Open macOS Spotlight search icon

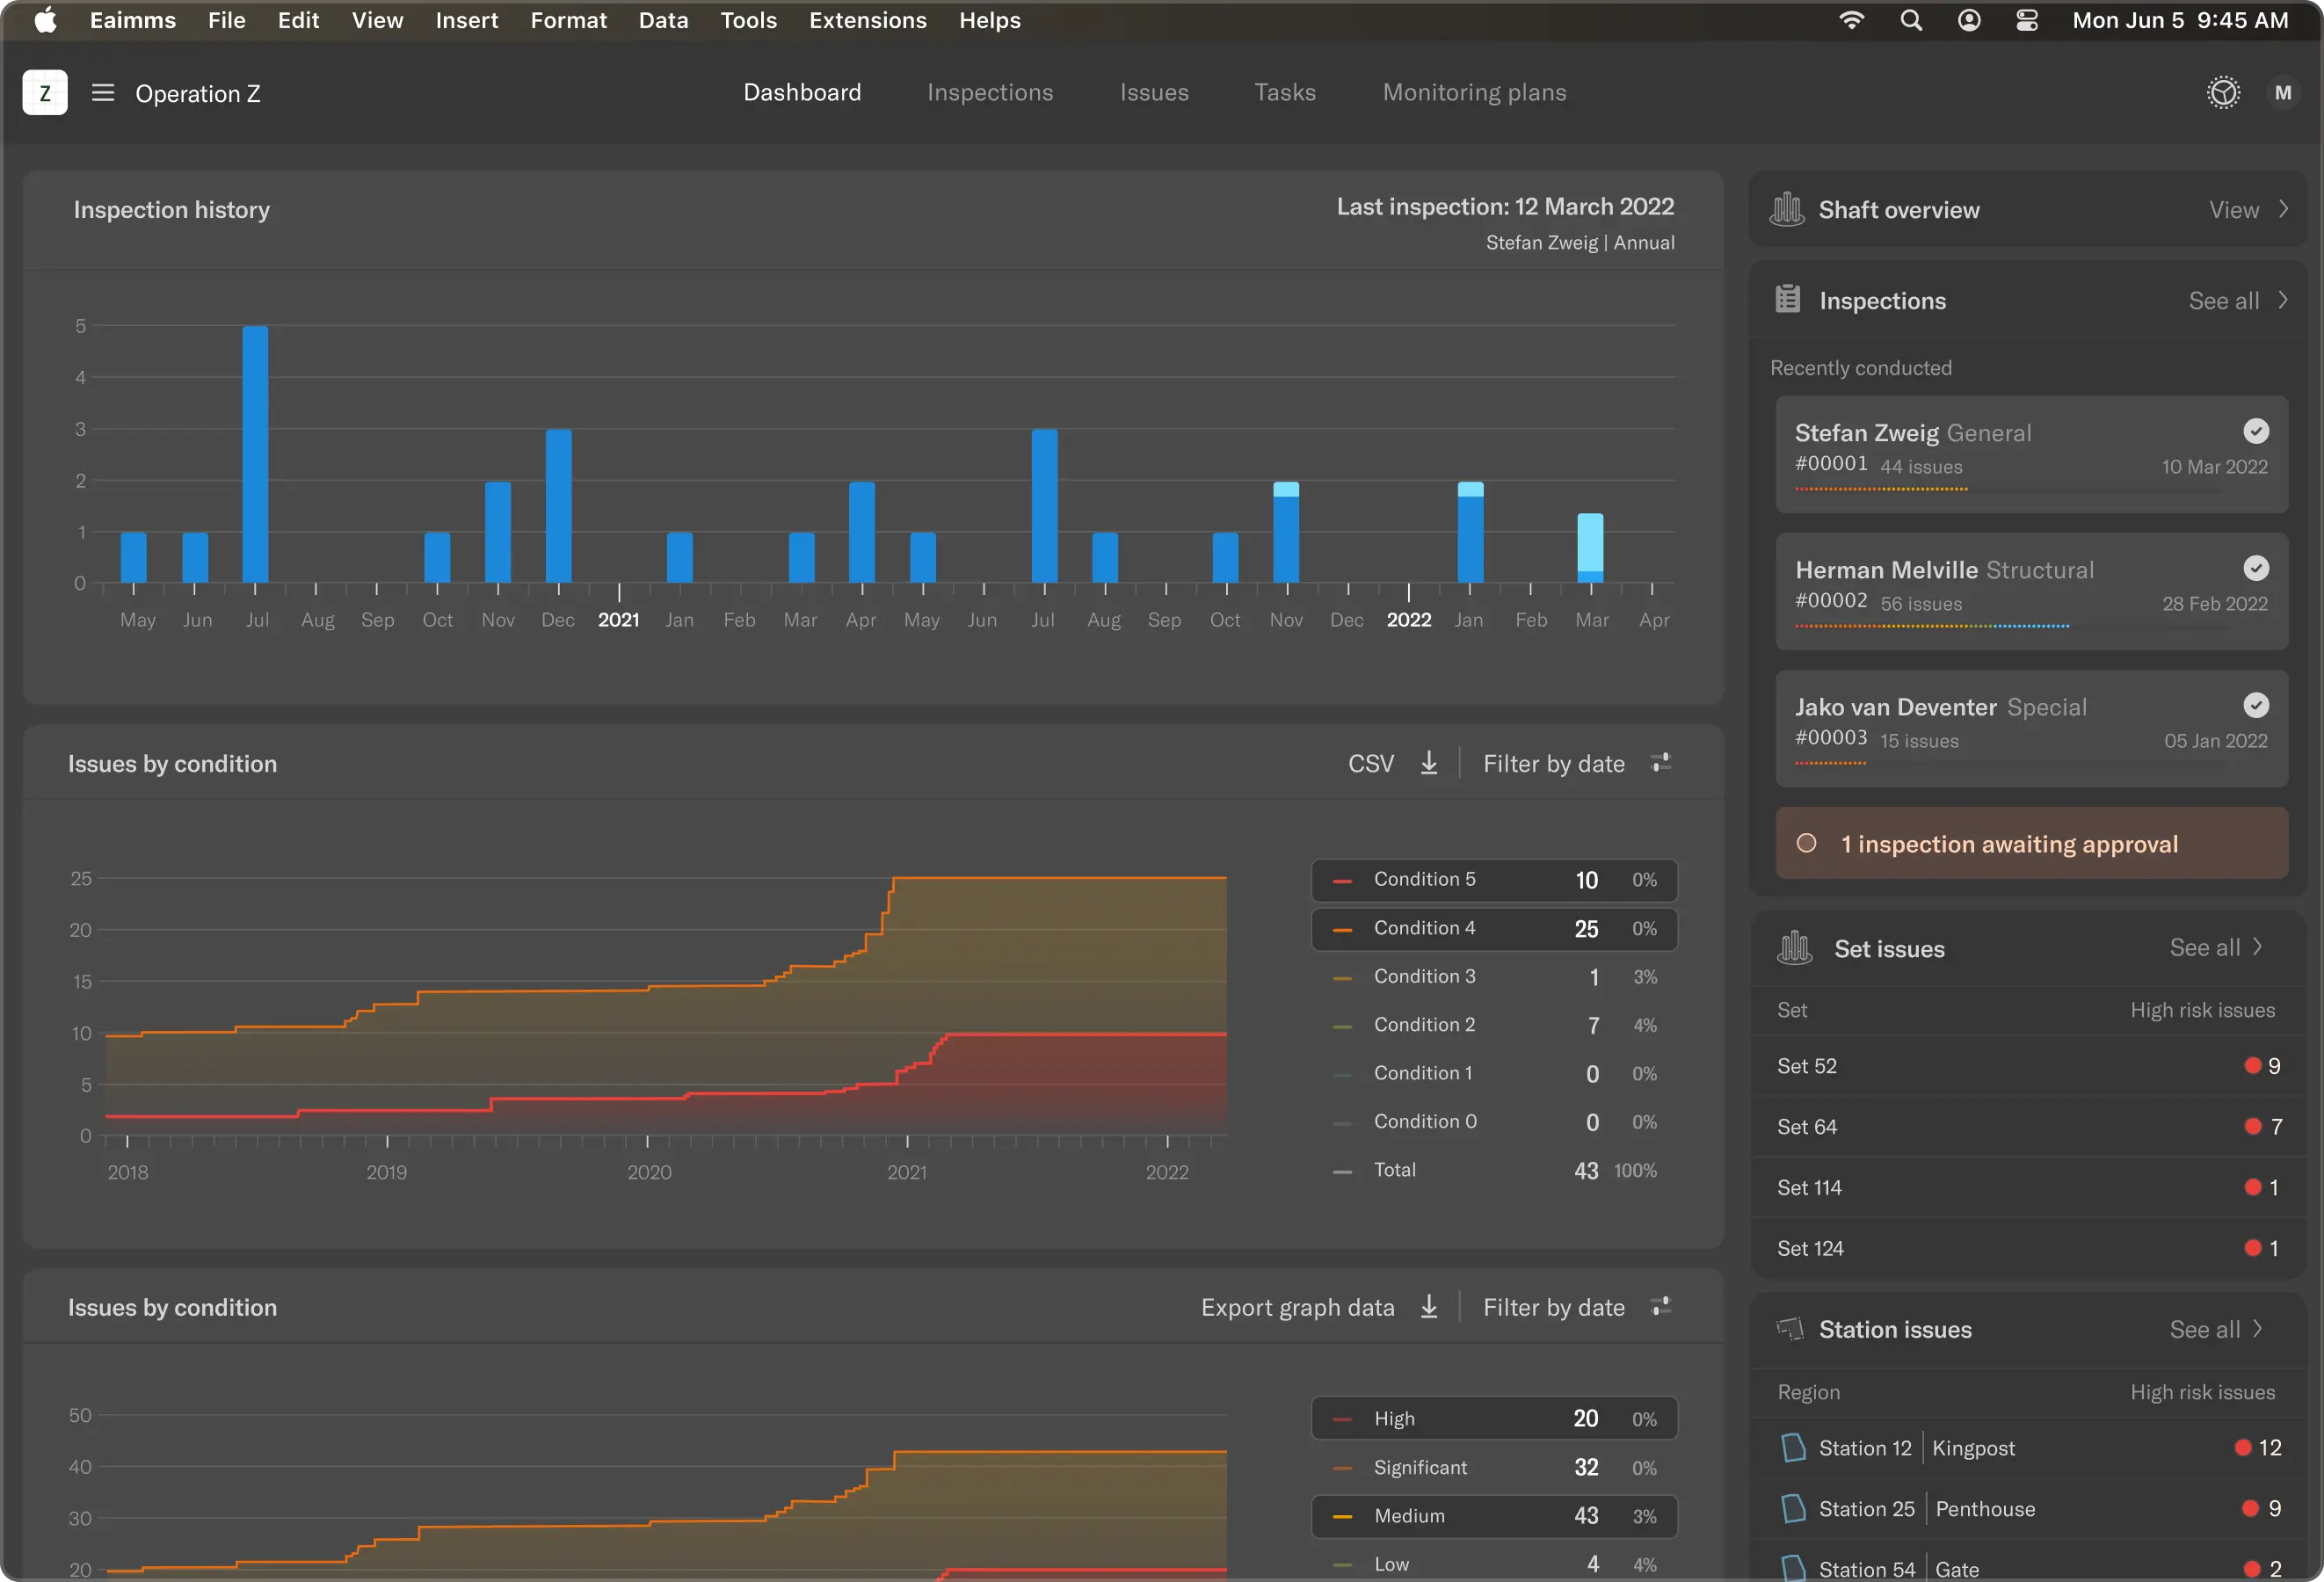[1910, 21]
